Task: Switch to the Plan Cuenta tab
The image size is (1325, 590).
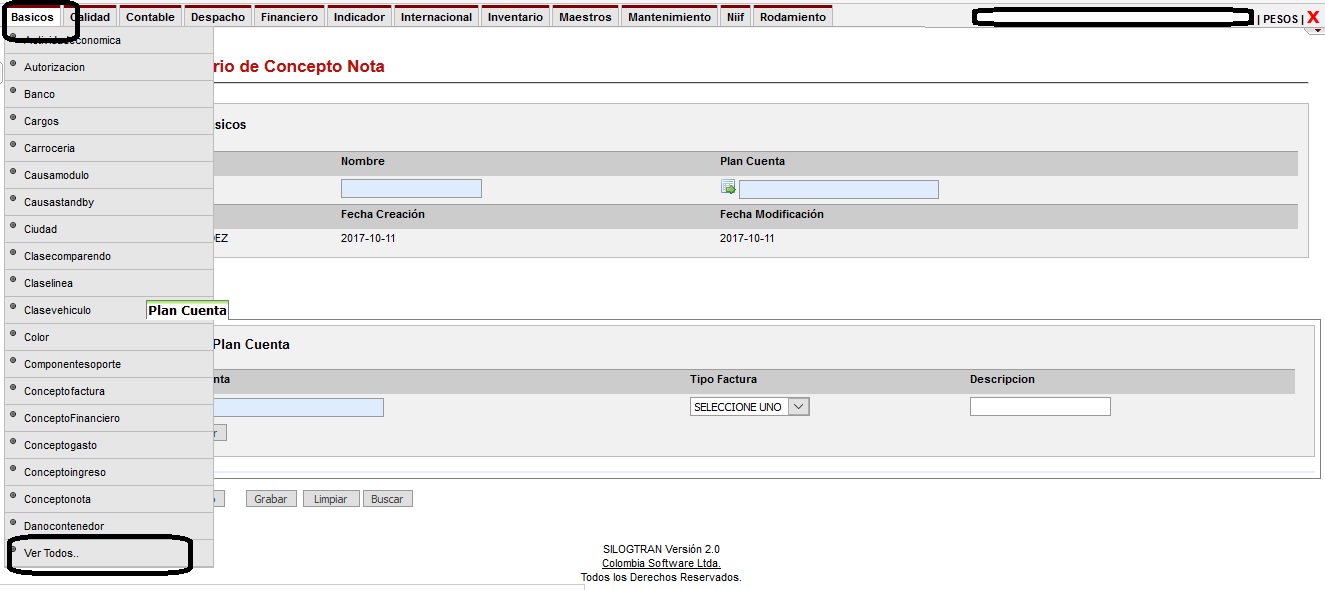Action: click(x=187, y=311)
